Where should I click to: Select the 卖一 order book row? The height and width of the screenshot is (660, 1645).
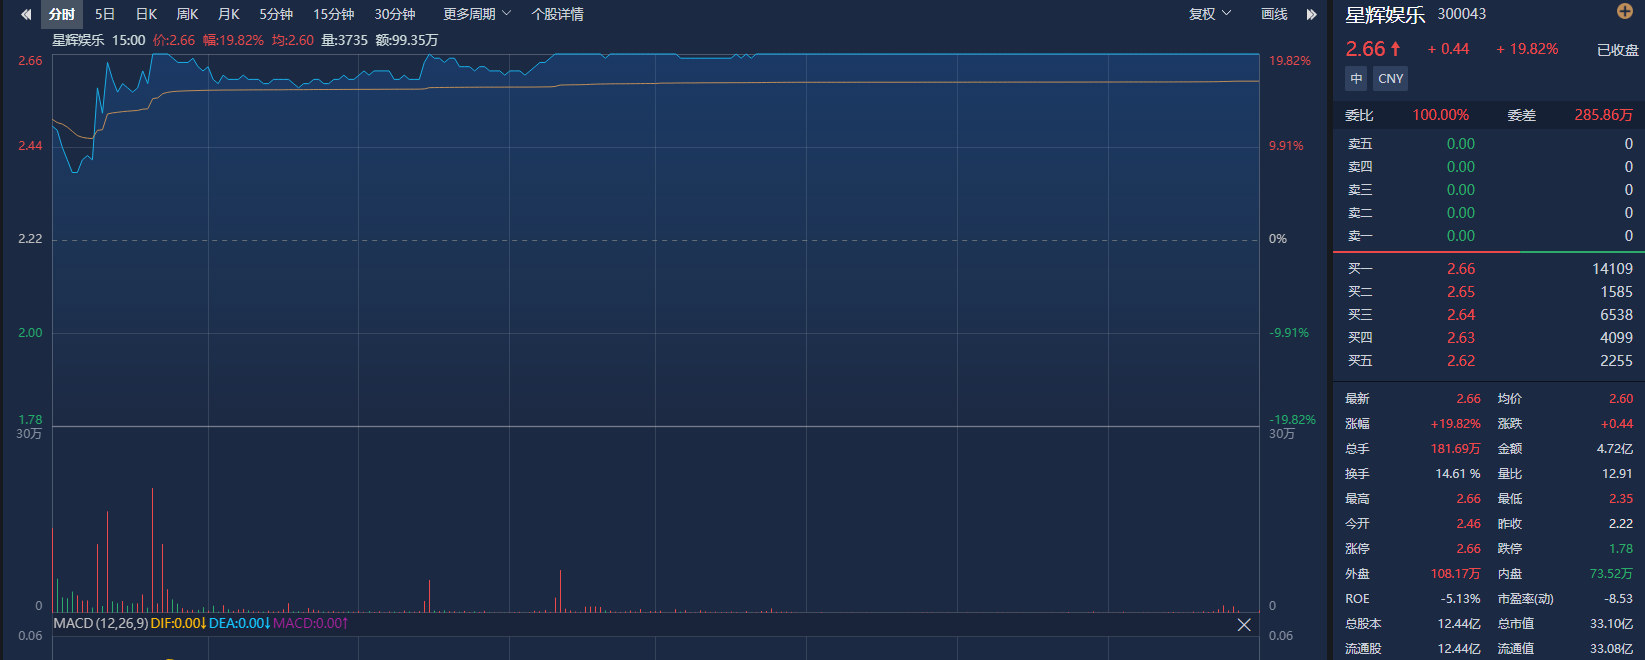pyautogui.click(x=1489, y=236)
